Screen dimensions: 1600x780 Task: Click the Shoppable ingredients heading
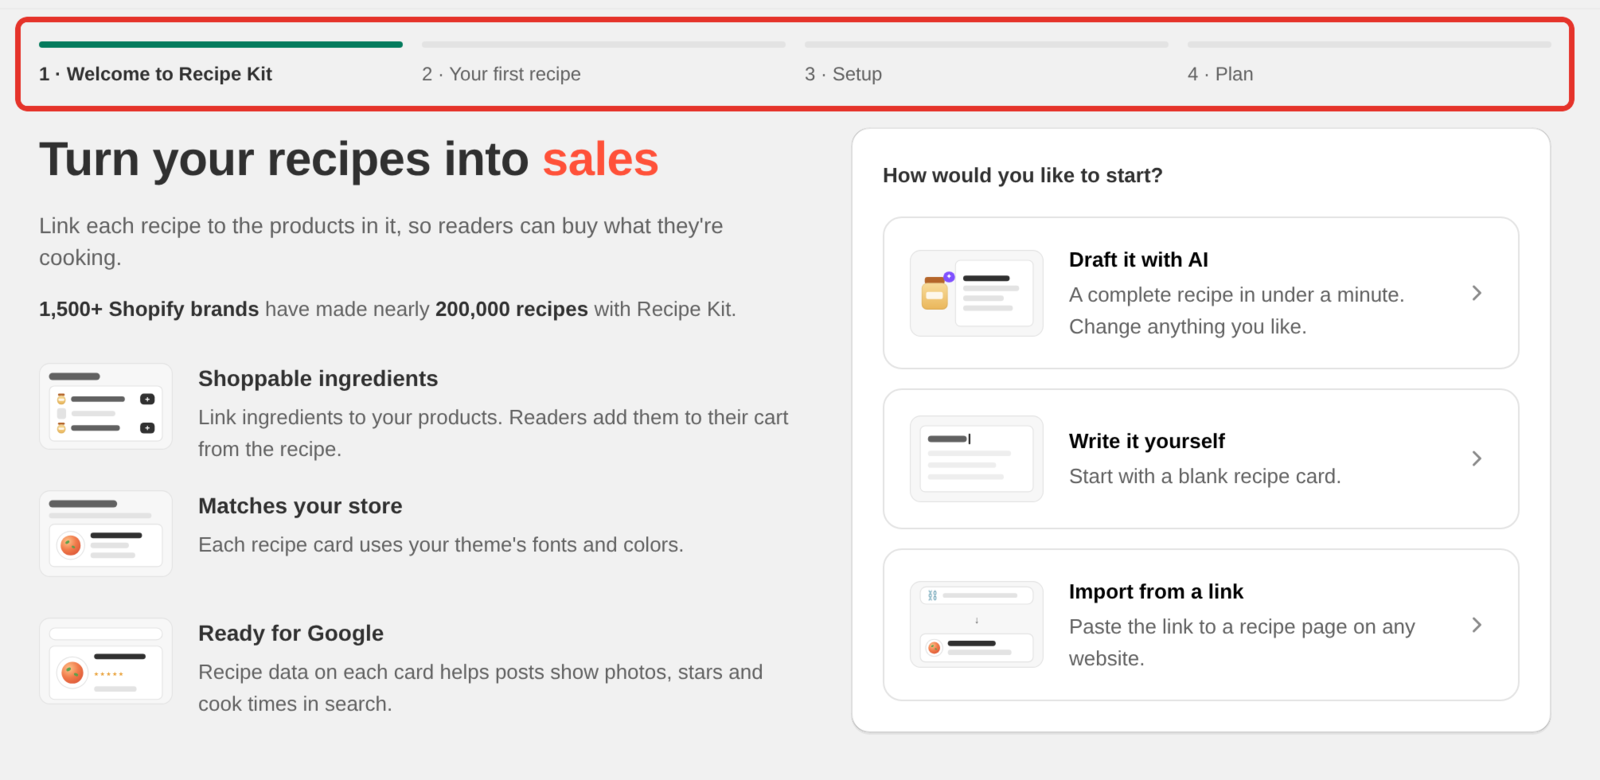pyautogui.click(x=318, y=379)
